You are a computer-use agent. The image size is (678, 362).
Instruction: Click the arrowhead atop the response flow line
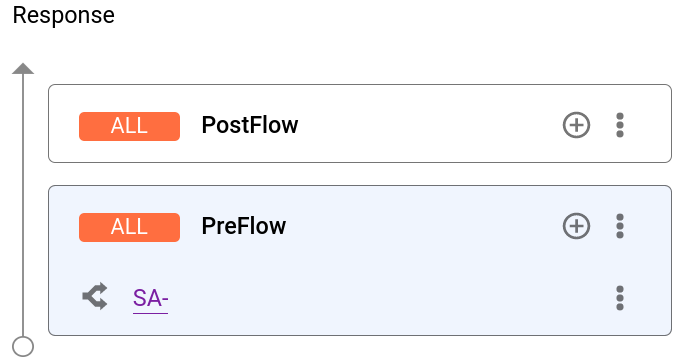click(x=23, y=68)
